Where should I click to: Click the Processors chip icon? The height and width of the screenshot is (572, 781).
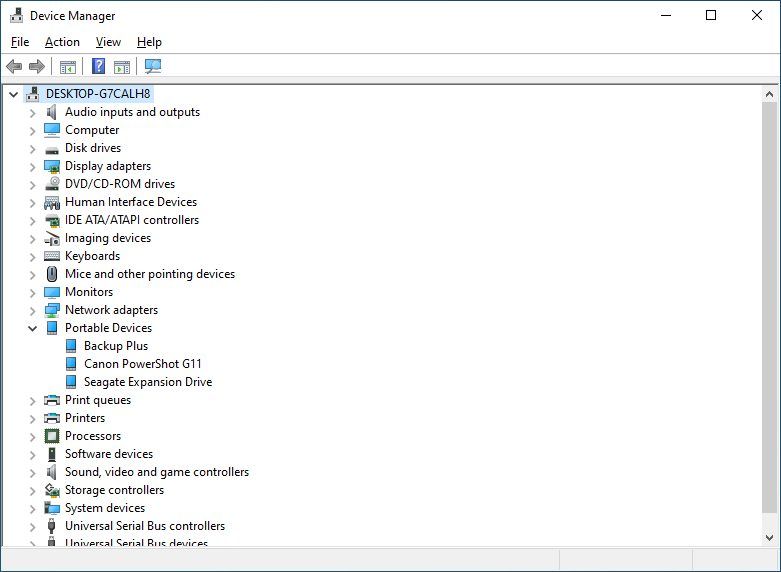click(x=52, y=436)
